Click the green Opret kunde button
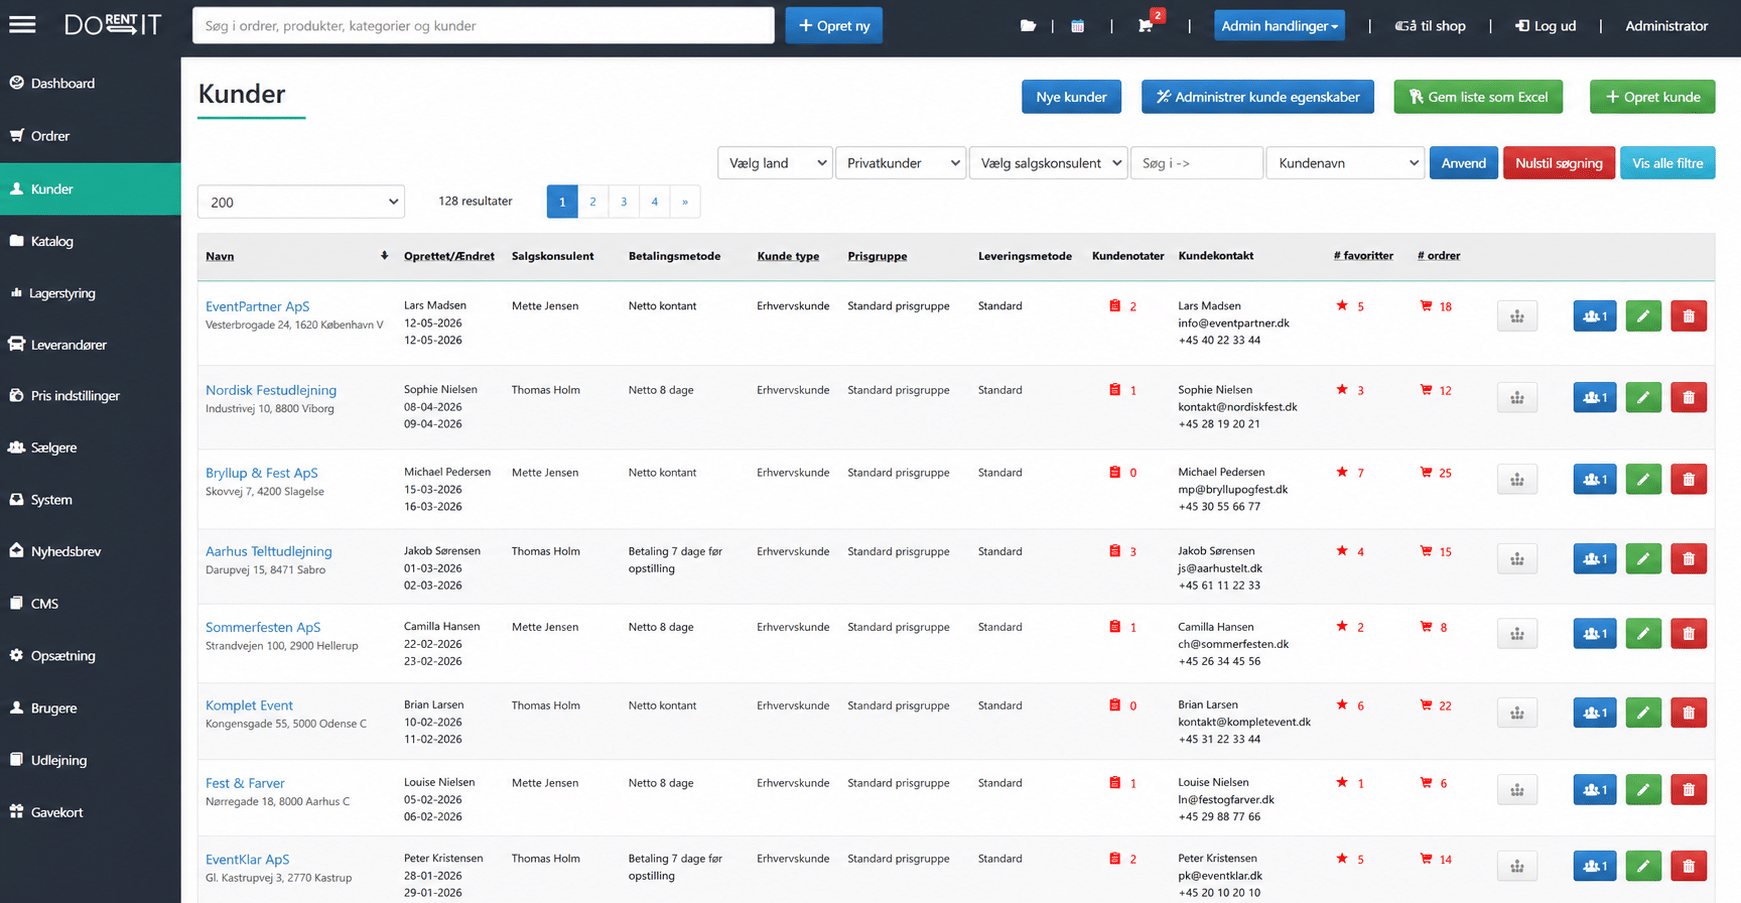1741x903 pixels. coord(1652,97)
